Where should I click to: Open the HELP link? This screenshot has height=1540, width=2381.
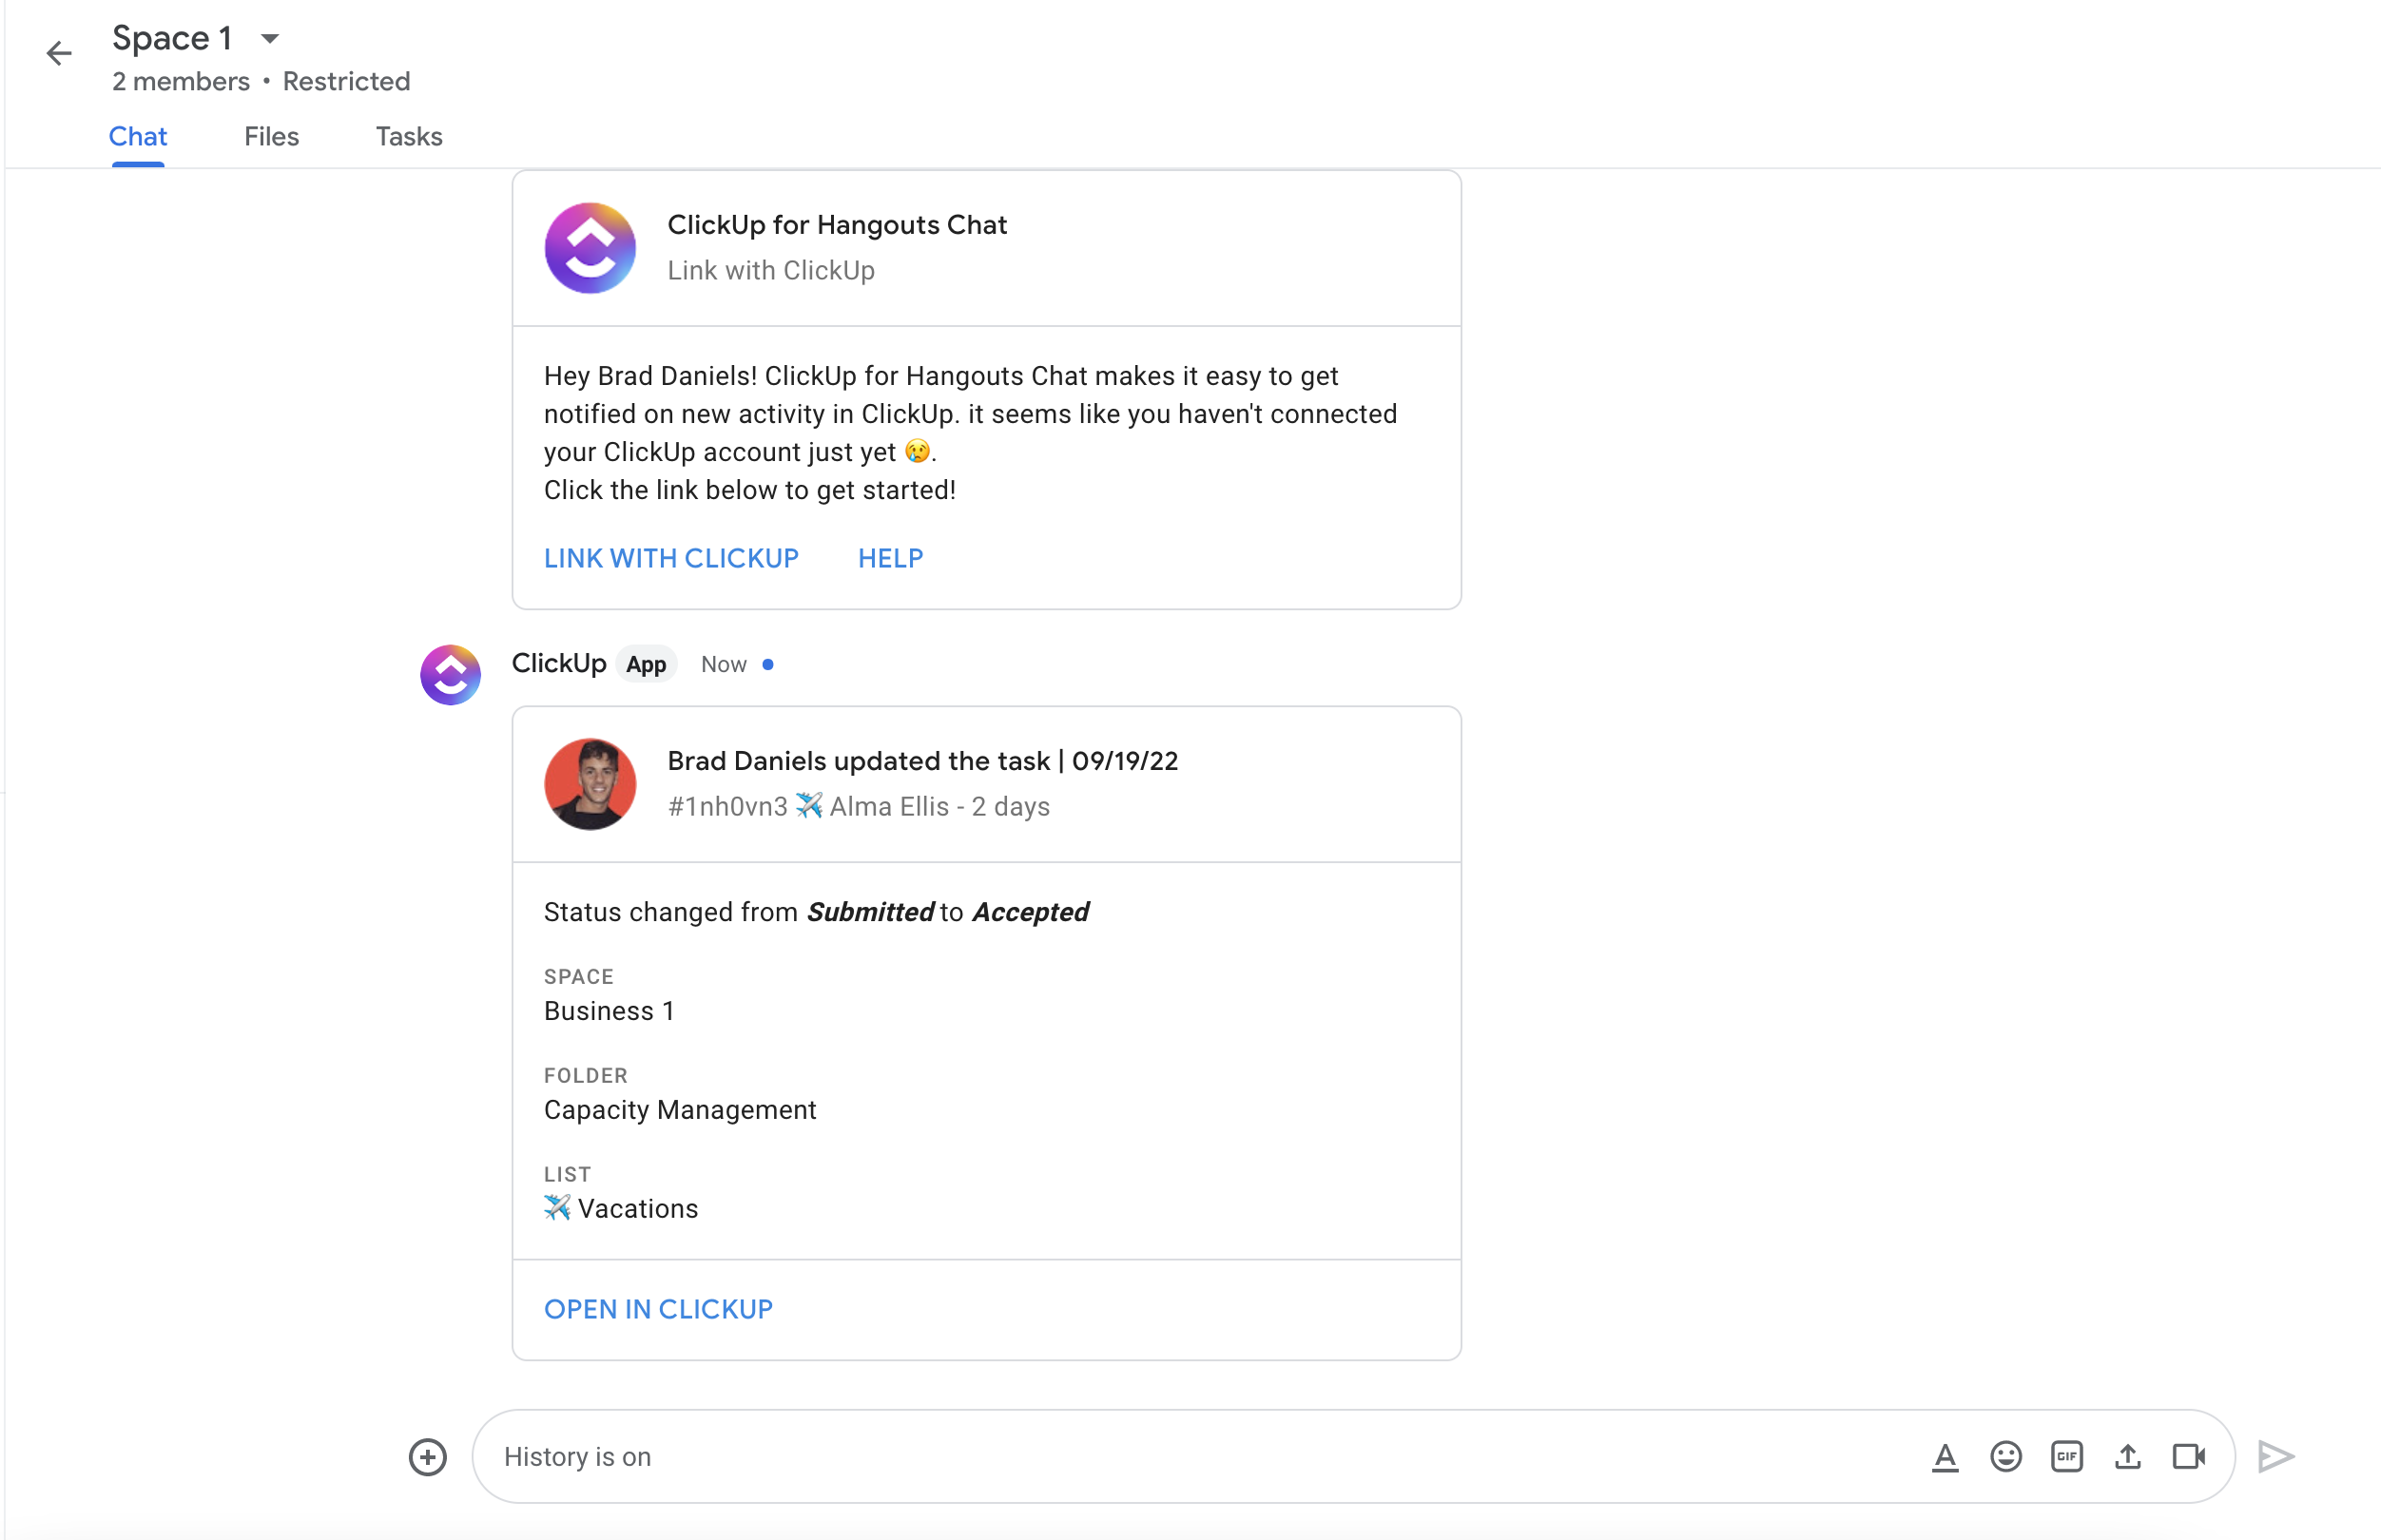[x=890, y=558]
